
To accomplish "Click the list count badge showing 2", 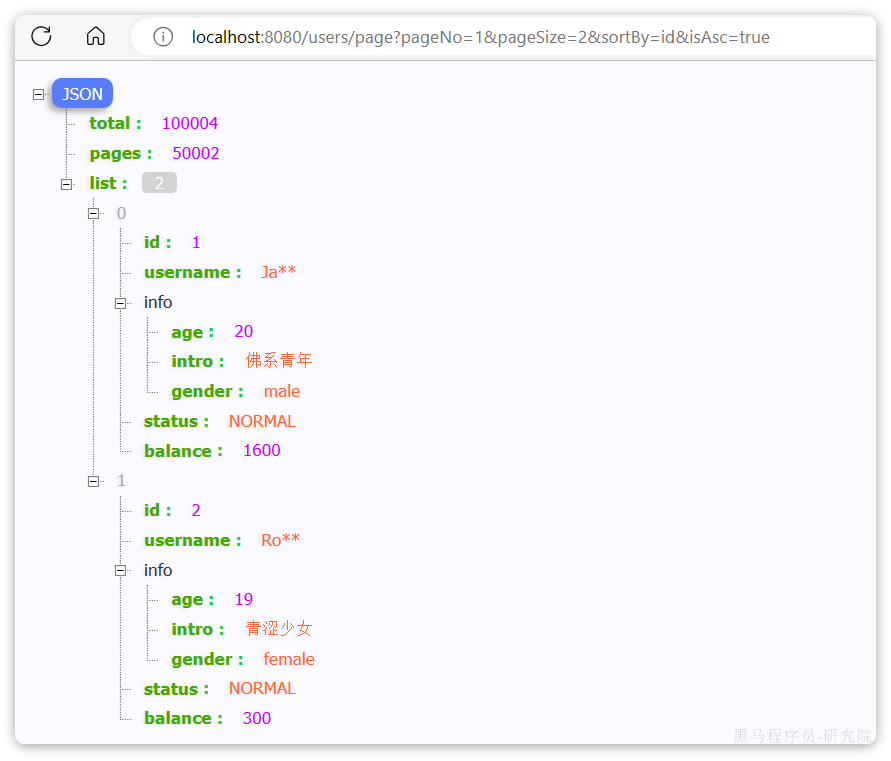I will pos(159,183).
